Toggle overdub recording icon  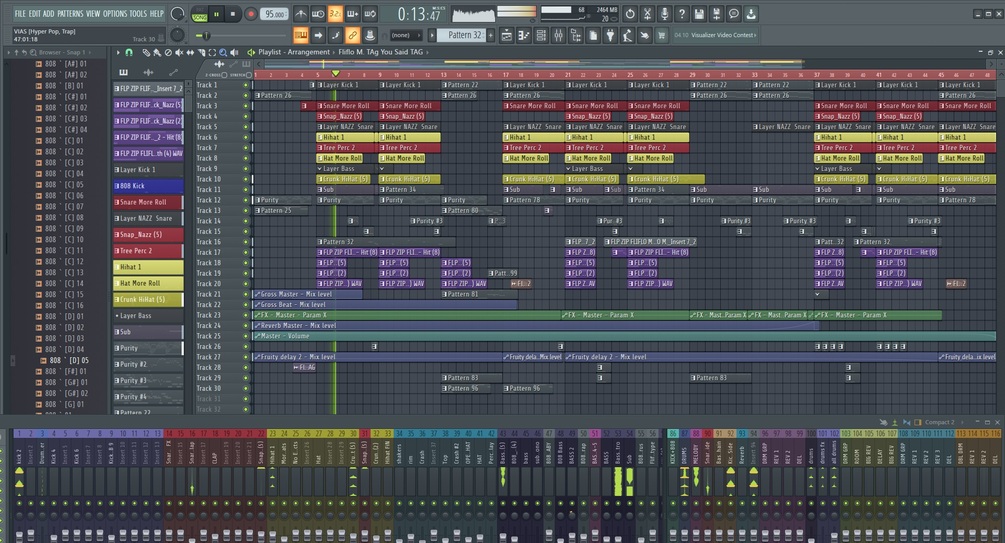pos(353,13)
